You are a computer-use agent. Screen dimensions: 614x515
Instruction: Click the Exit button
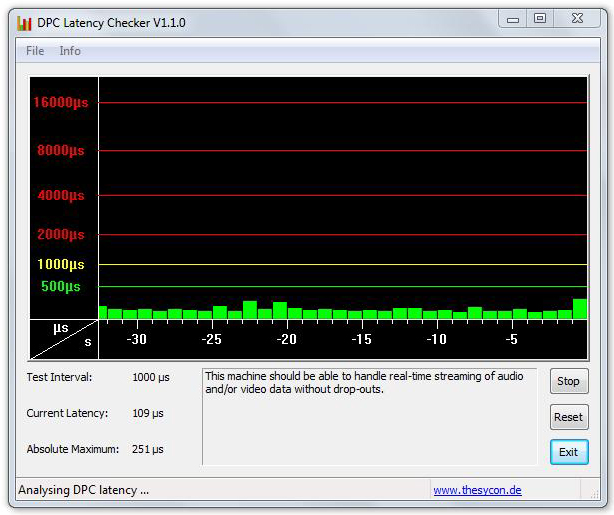[569, 452]
